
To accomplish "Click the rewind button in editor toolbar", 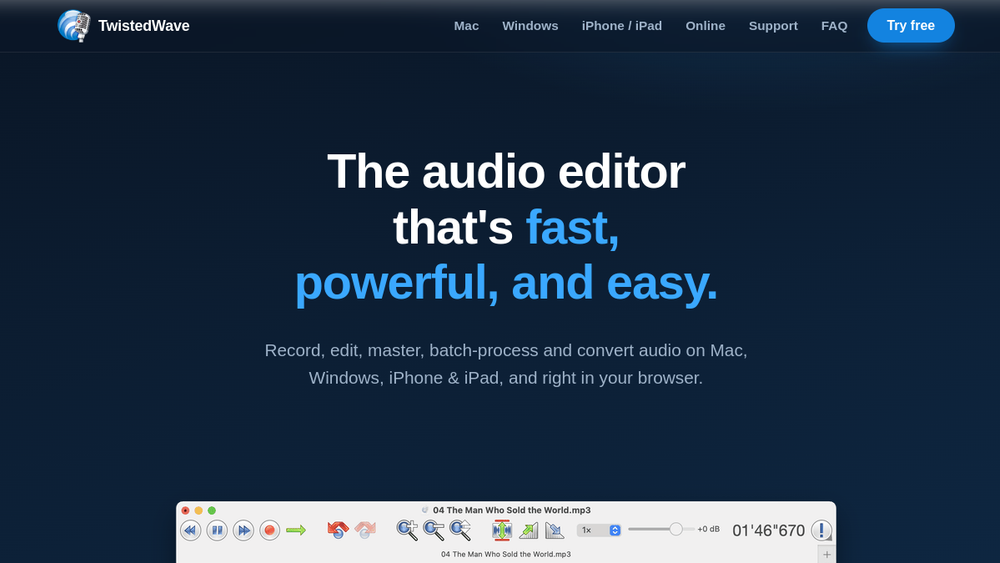I will pos(191,530).
